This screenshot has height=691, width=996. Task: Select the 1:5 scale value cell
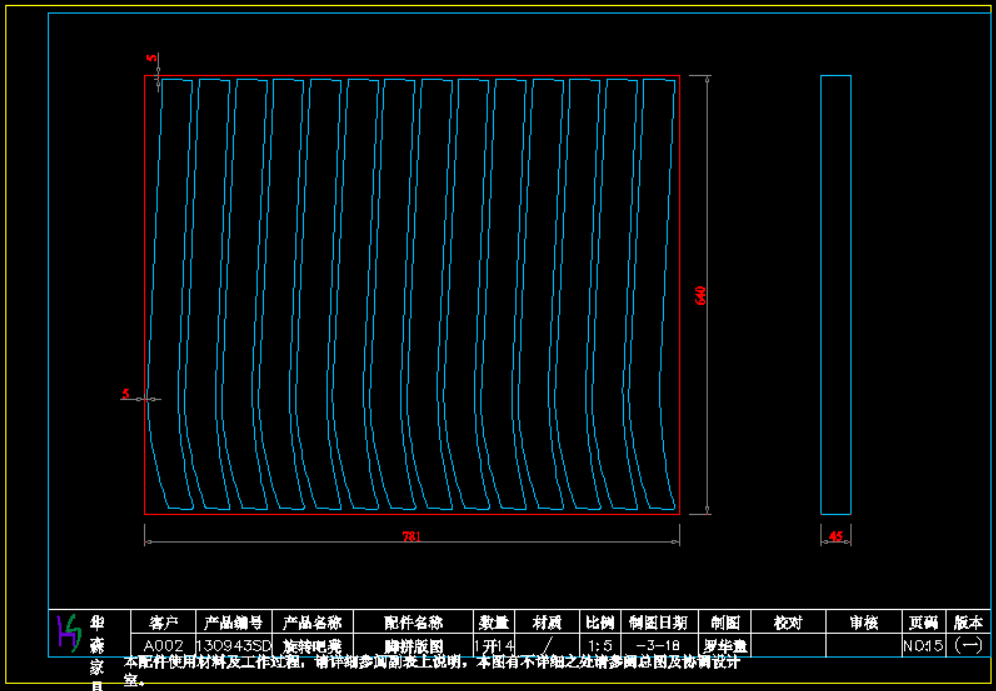point(600,646)
